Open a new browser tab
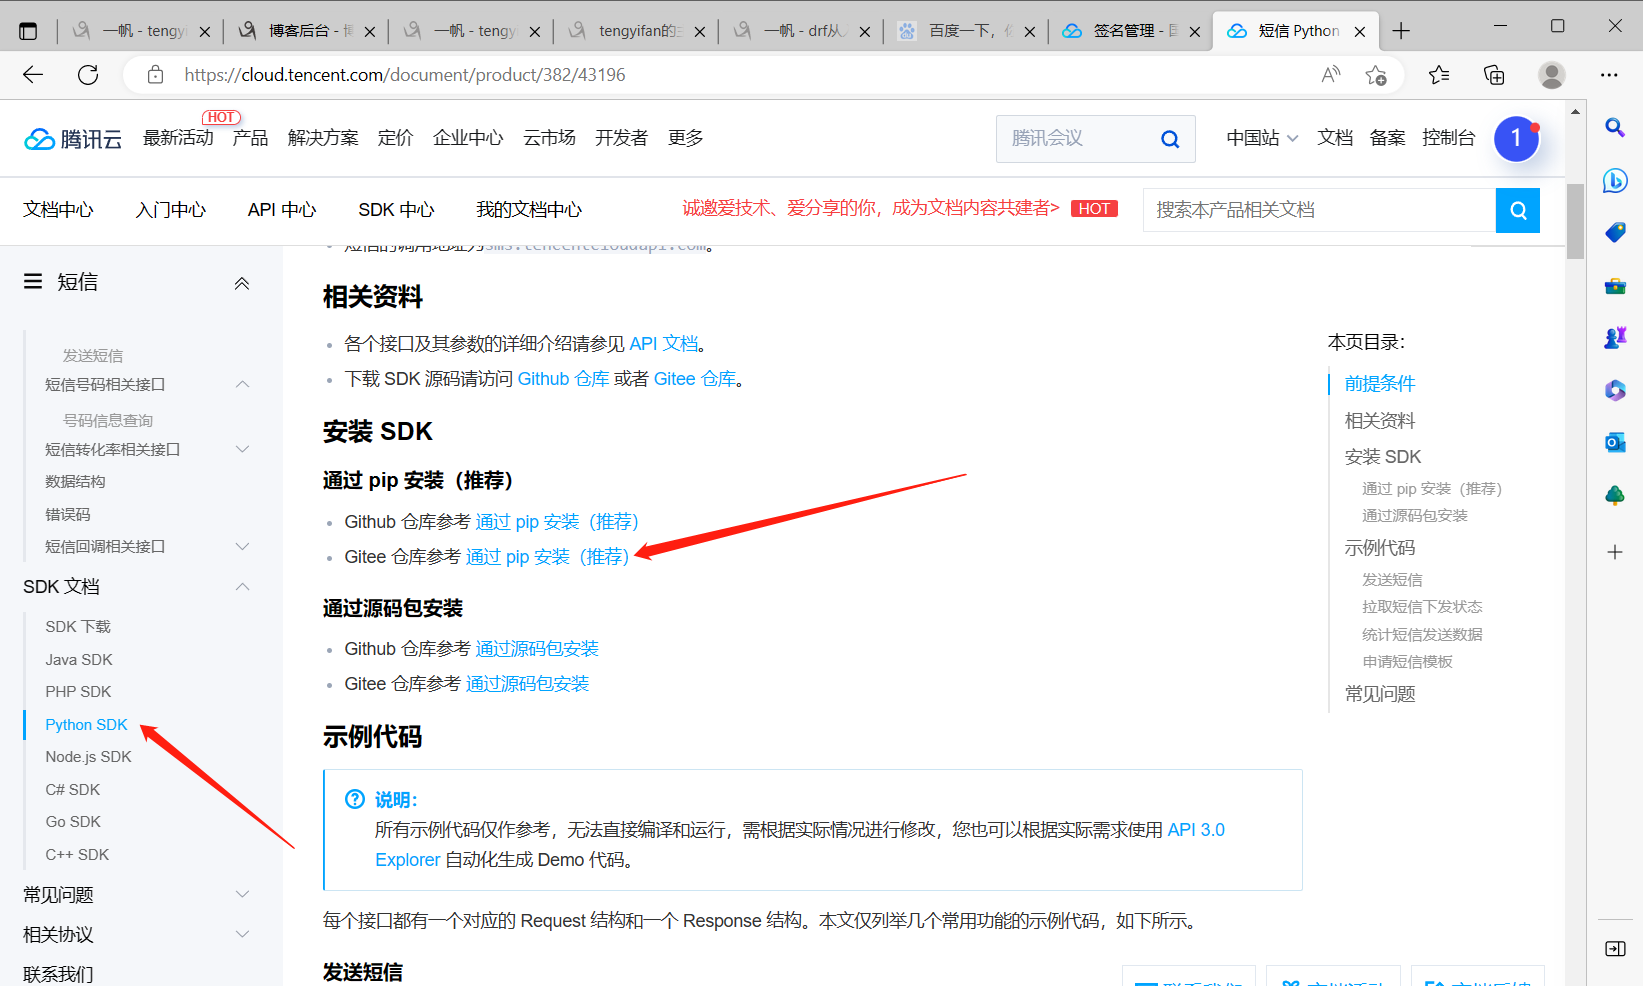The width and height of the screenshot is (1643, 986). point(1401,31)
